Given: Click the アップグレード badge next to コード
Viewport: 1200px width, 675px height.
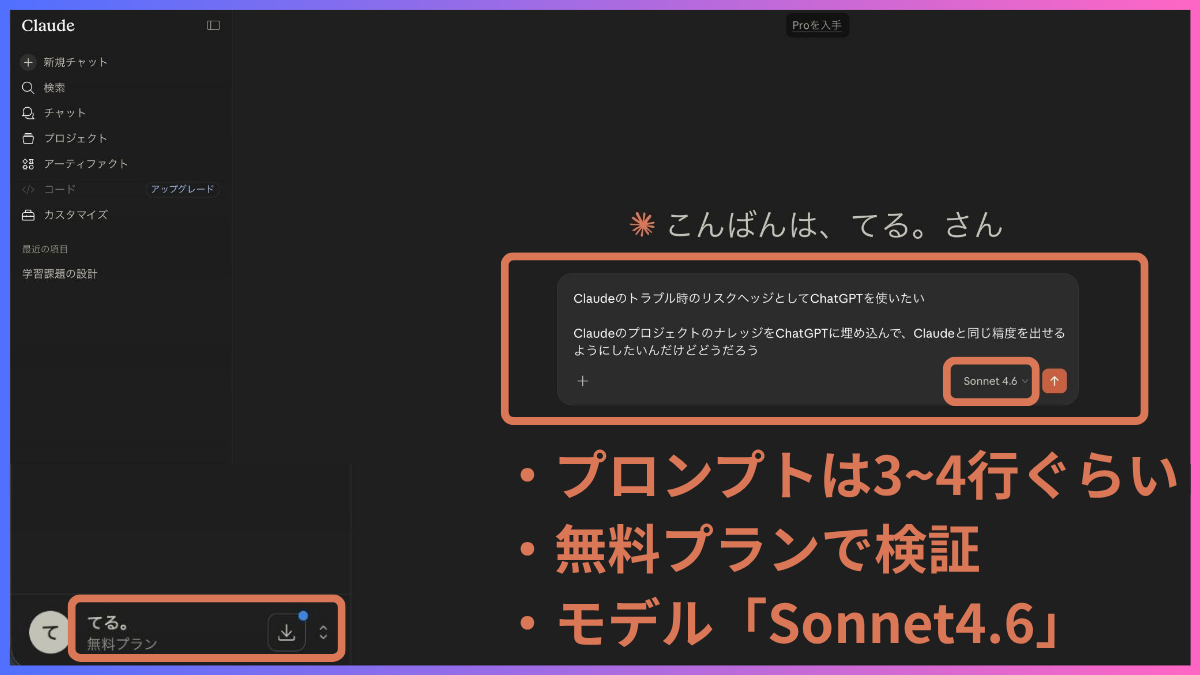Looking at the screenshot, I should coord(182,189).
